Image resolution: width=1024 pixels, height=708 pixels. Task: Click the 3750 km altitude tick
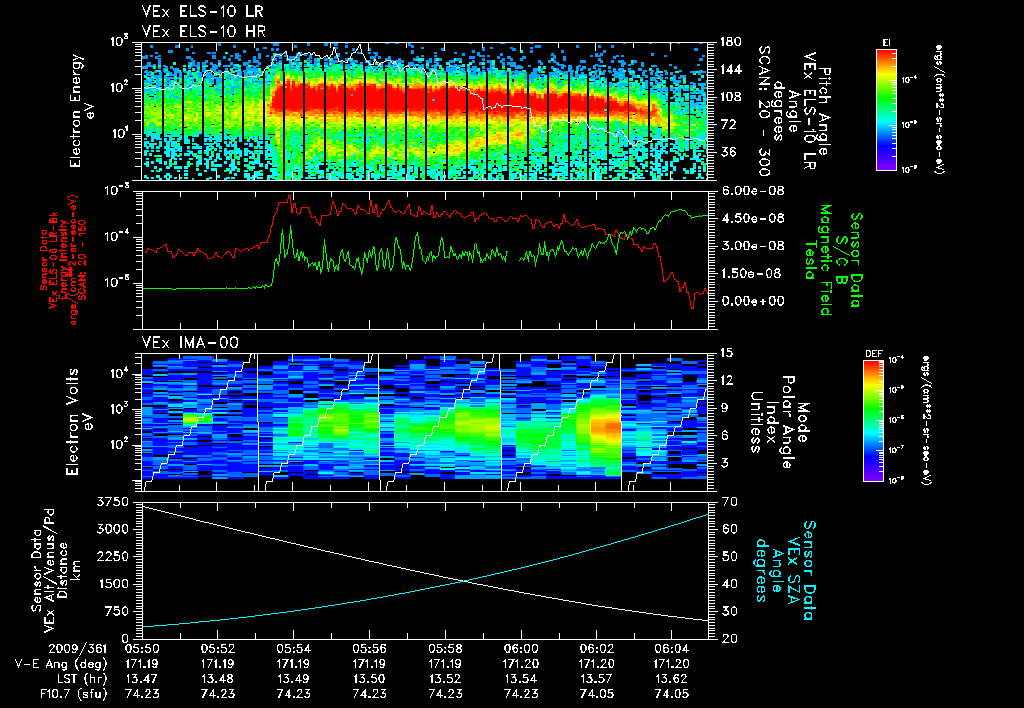(x=112, y=502)
